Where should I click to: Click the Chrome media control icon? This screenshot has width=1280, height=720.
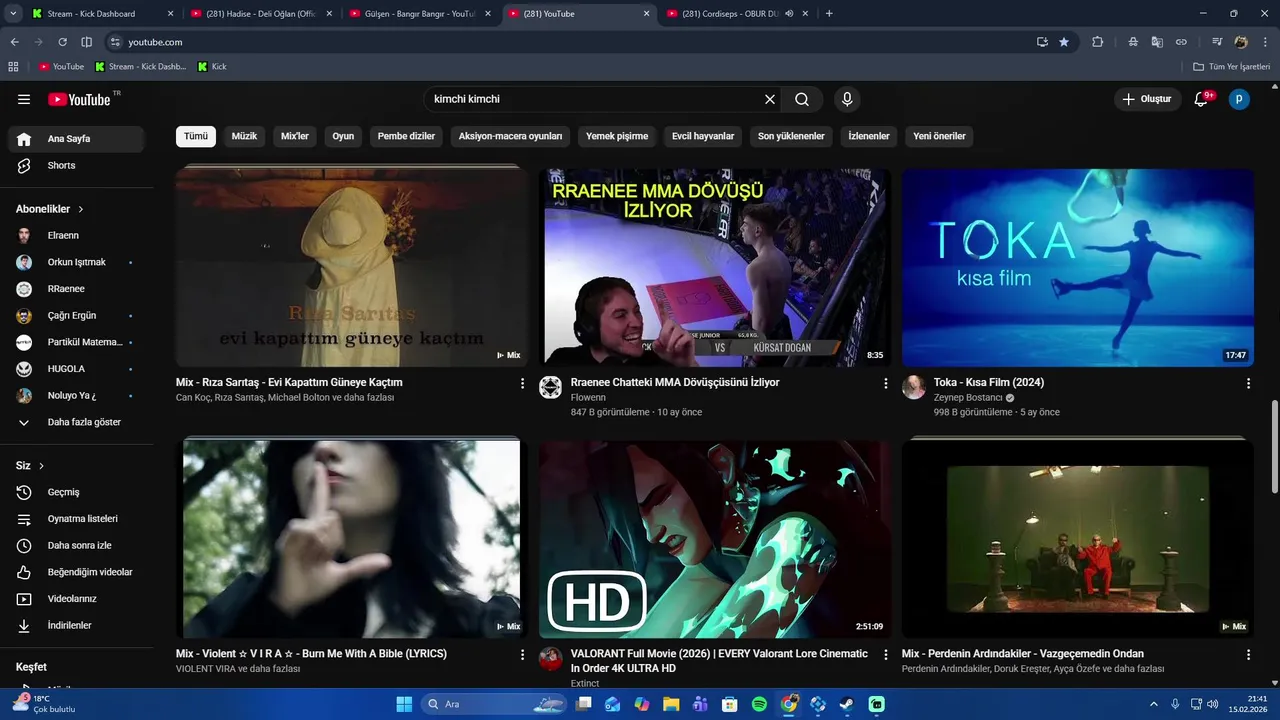pos(1217,42)
